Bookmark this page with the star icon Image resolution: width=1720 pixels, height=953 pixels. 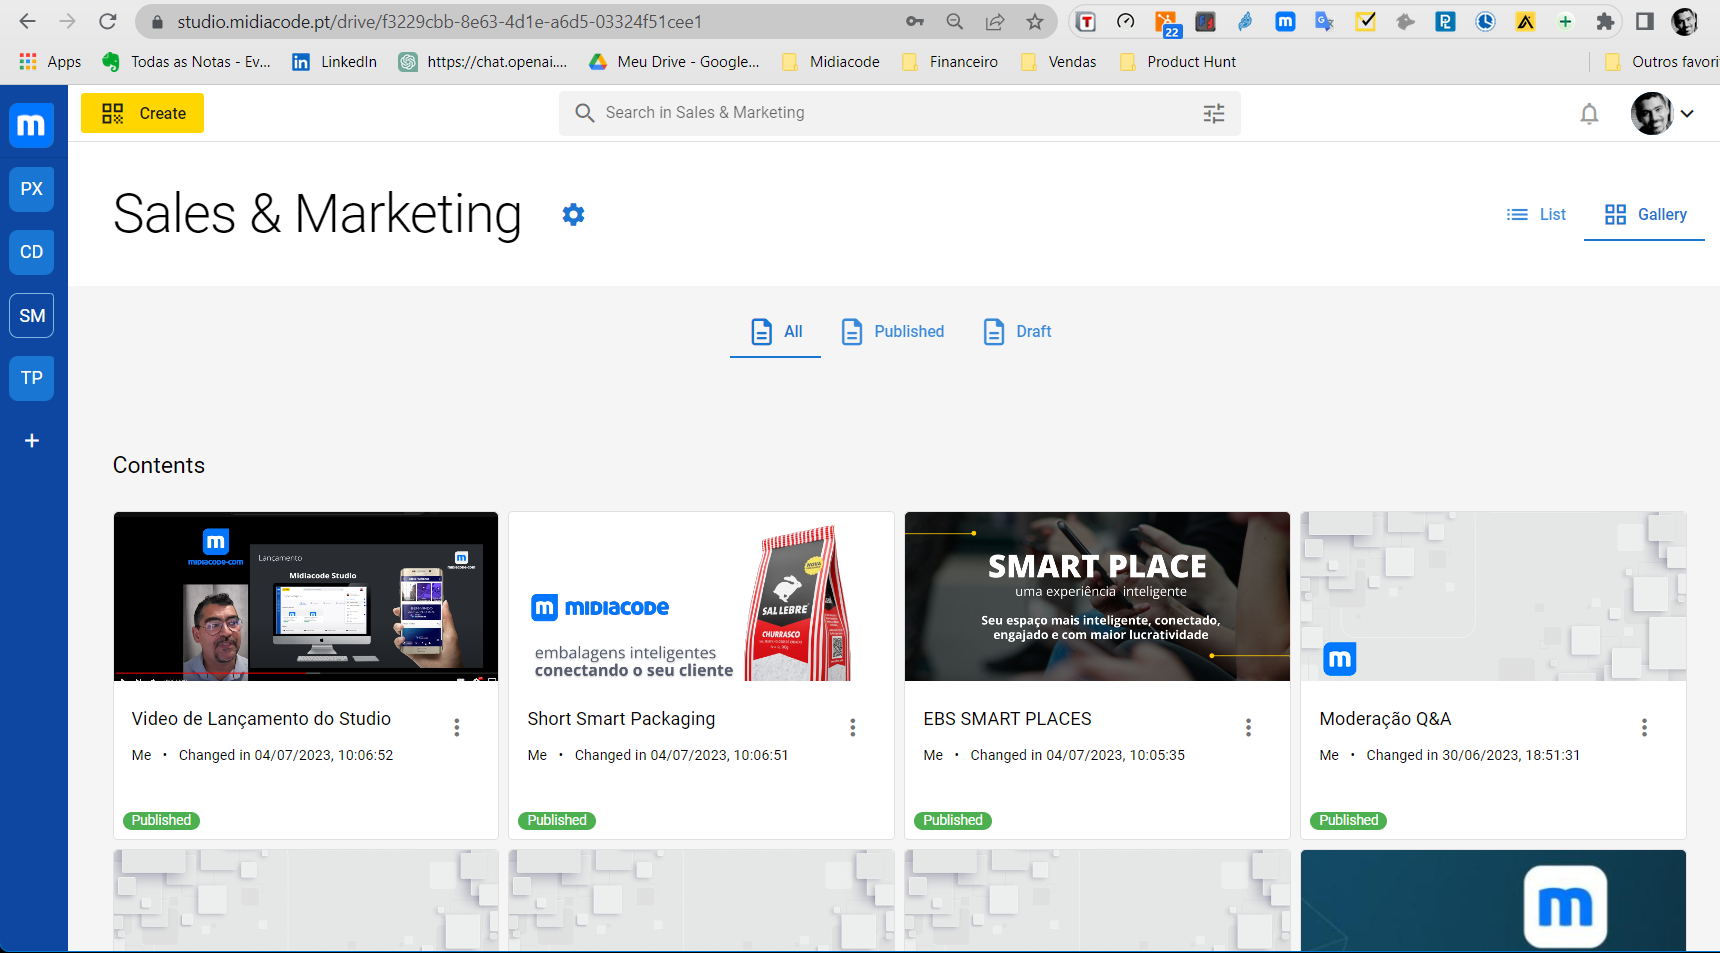point(1035,21)
